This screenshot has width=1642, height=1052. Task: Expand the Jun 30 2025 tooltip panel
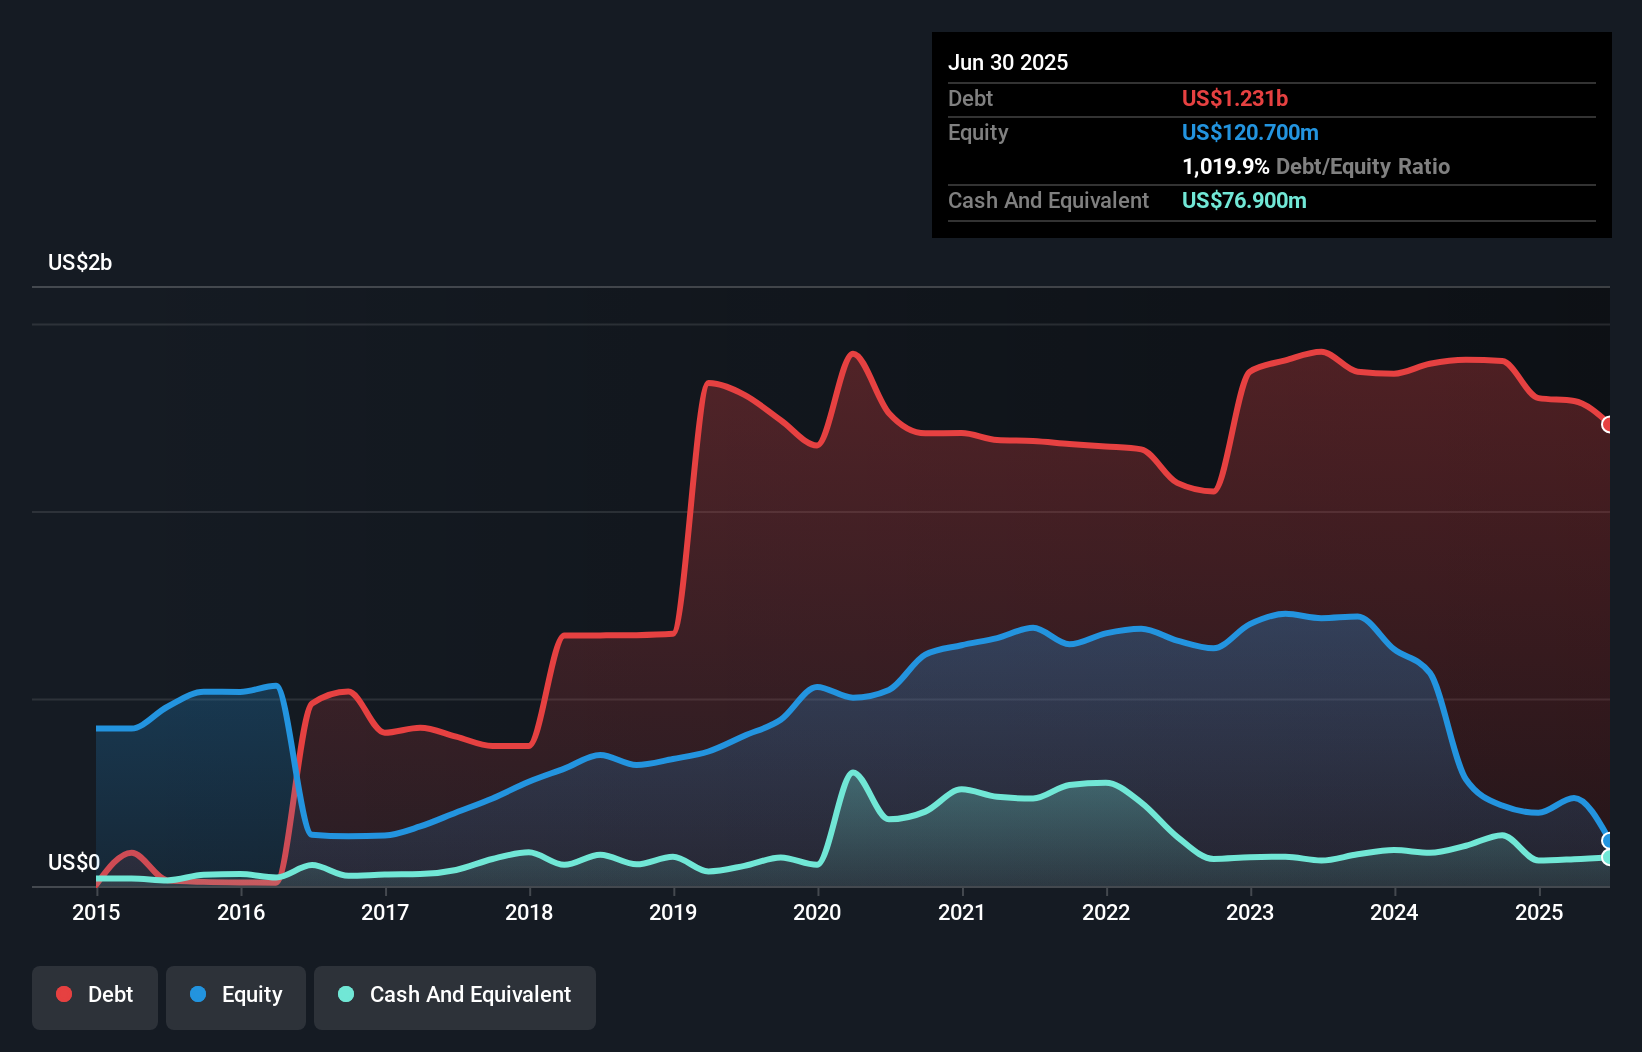(x=1008, y=62)
